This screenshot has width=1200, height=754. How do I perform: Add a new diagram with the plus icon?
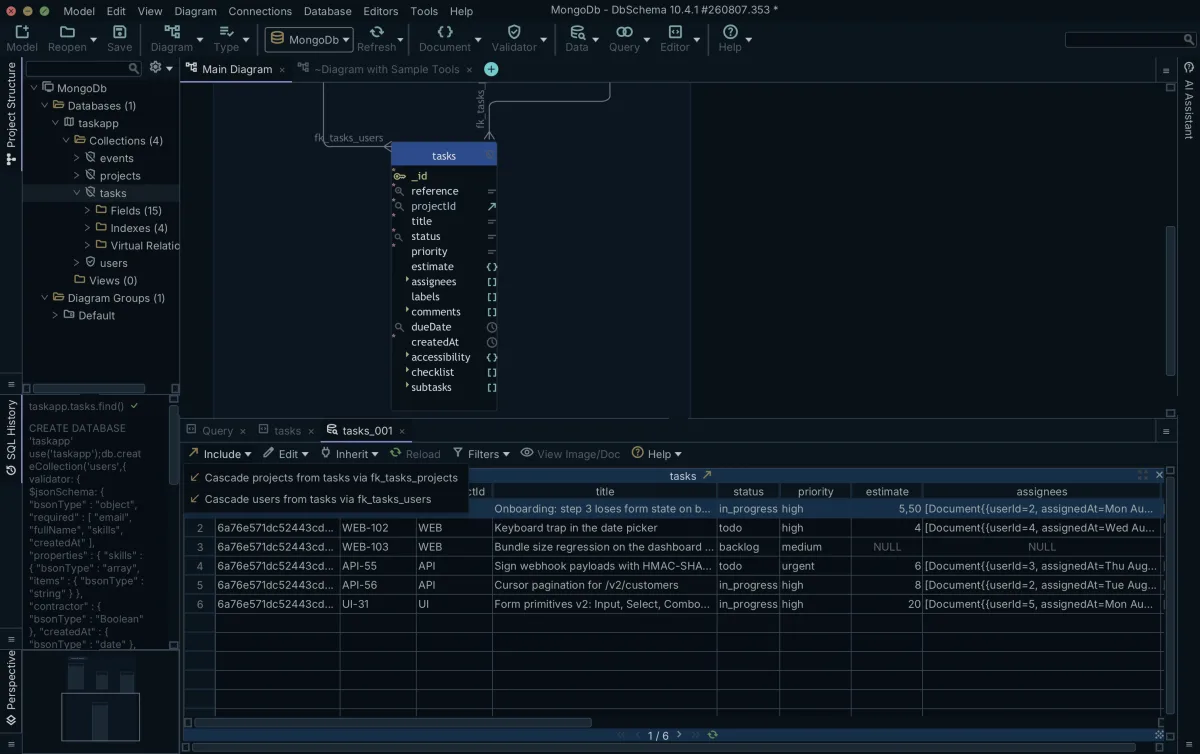[x=491, y=69]
